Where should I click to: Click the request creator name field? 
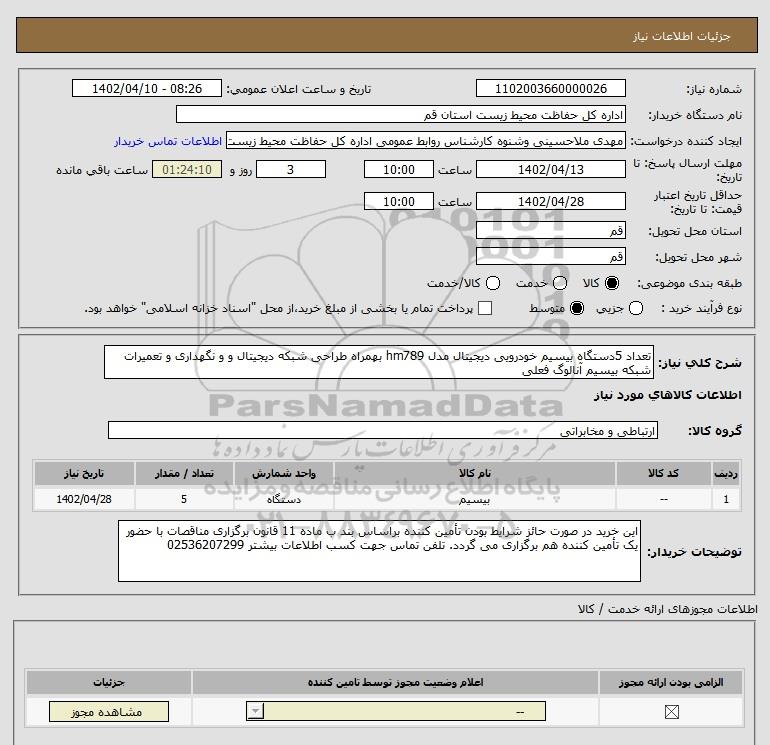click(426, 141)
